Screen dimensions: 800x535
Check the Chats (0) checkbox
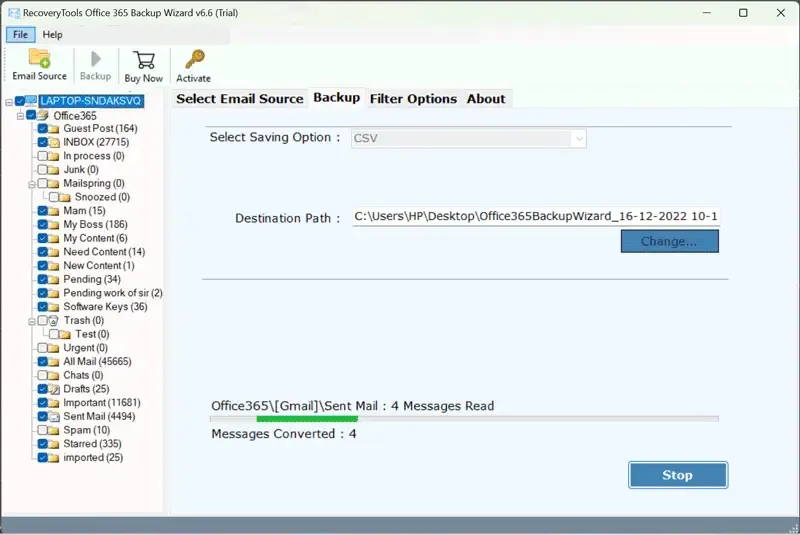pos(42,375)
